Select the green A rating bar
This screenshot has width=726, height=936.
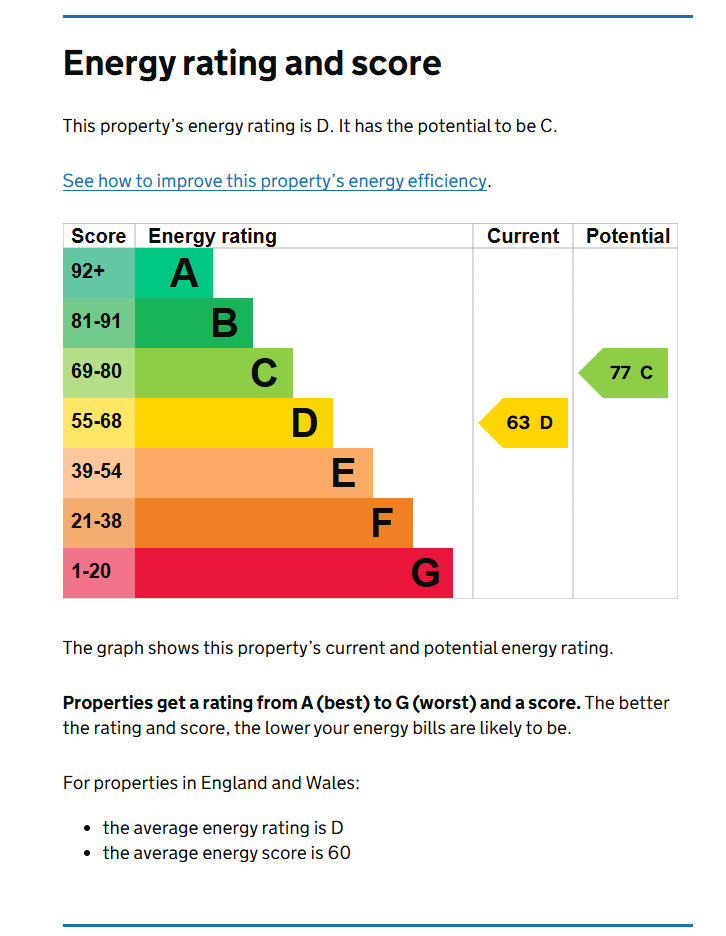tap(174, 273)
